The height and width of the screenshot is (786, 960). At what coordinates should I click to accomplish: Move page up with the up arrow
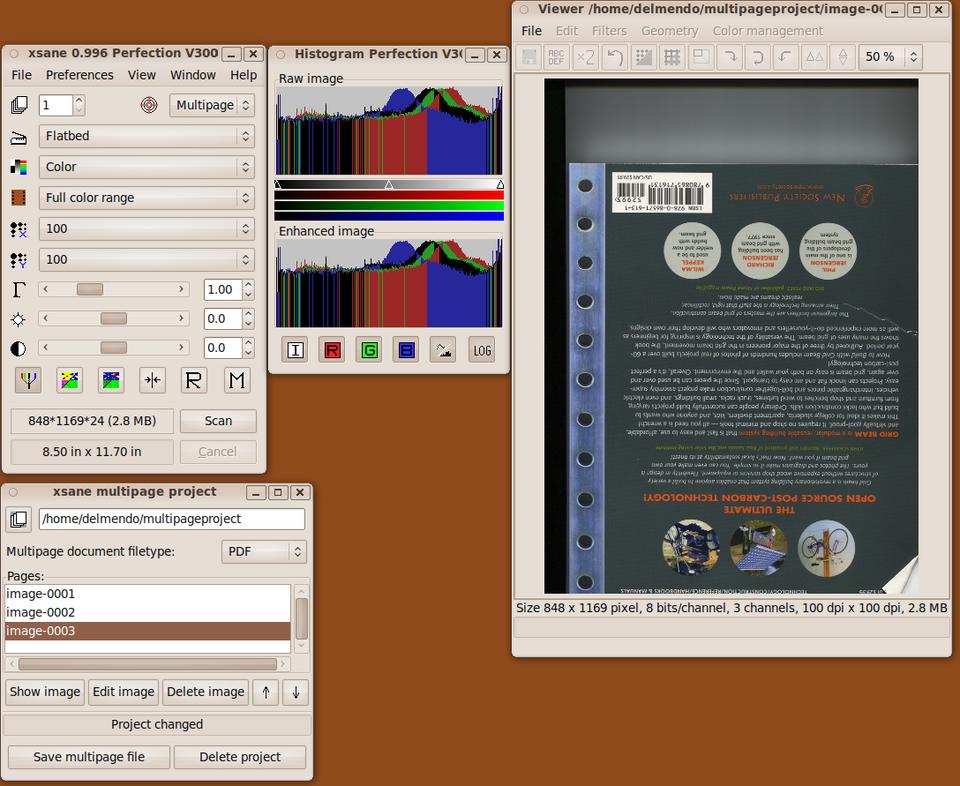[x=265, y=692]
